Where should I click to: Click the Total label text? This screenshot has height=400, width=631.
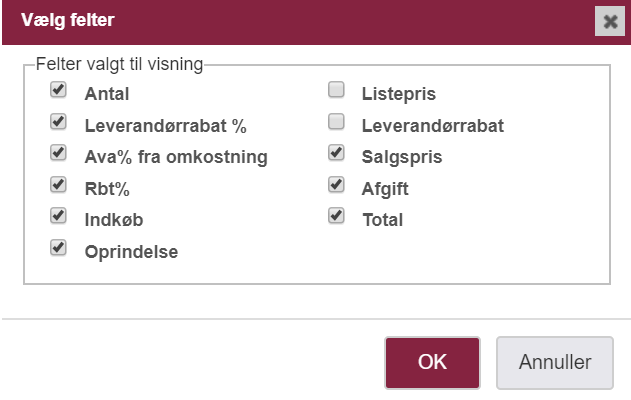(383, 220)
